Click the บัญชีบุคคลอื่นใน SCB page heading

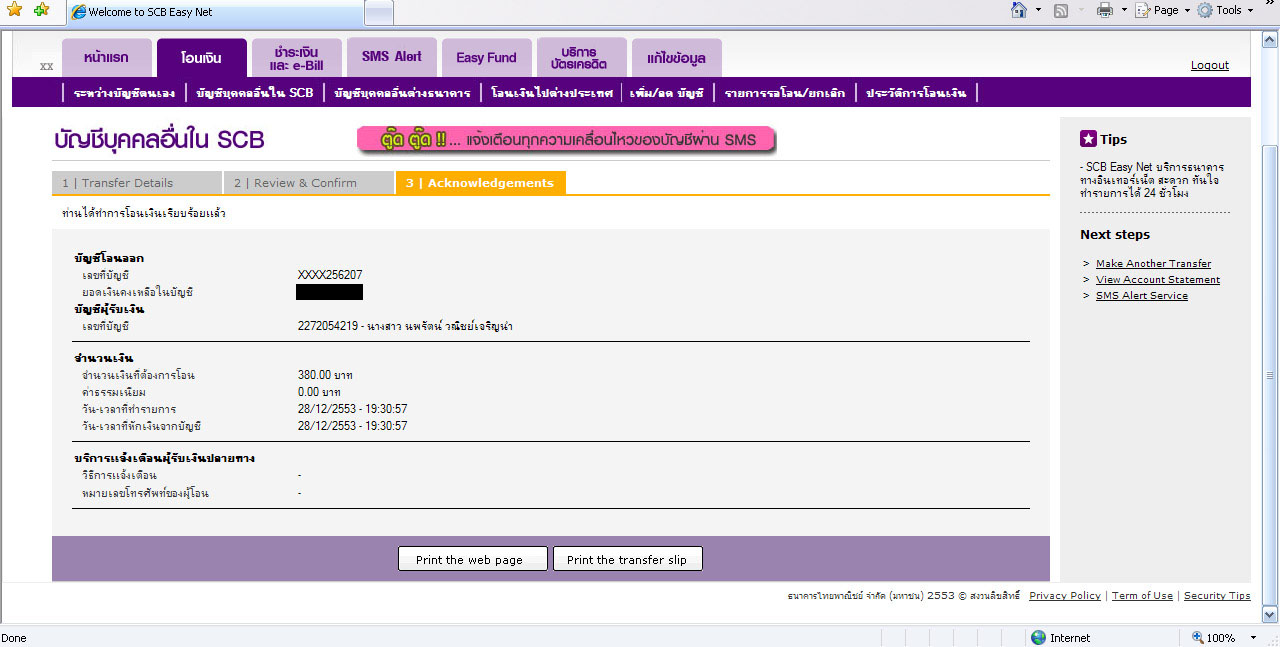(159, 140)
